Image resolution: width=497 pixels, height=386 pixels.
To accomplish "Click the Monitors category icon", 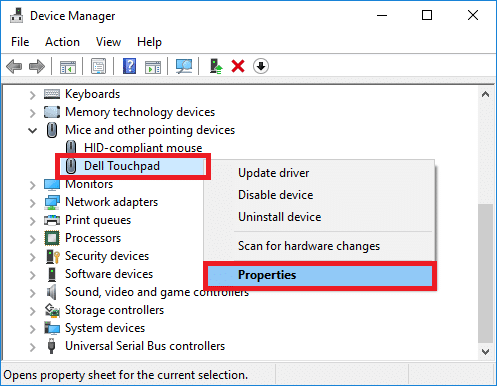I will pos(52,184).
